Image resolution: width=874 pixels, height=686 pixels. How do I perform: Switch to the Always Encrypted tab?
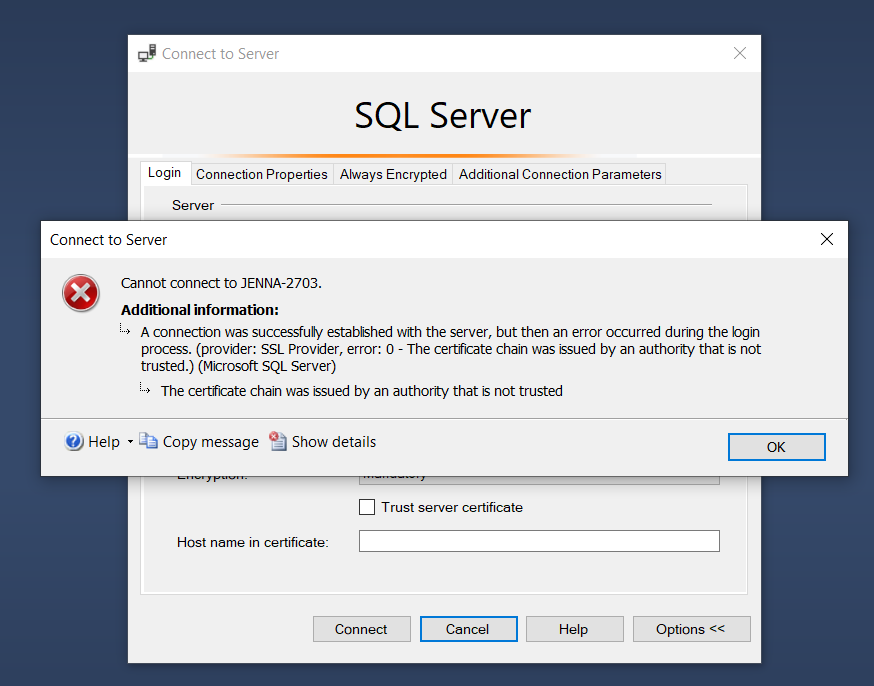click(x=392, y=173)
